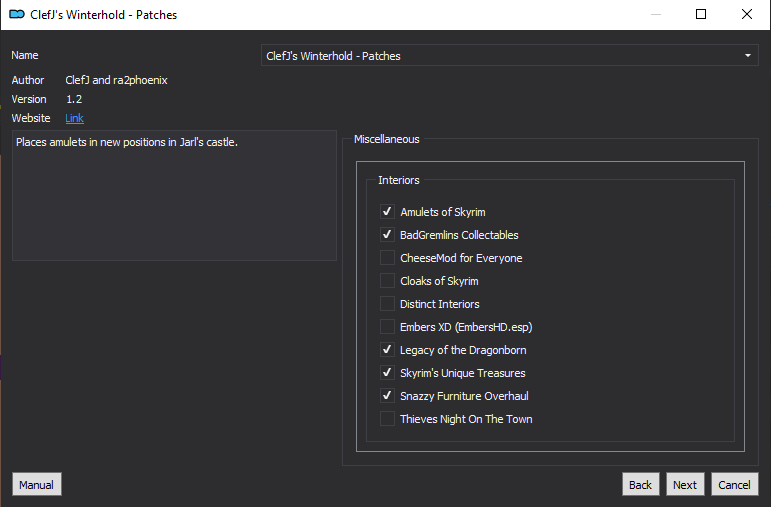The width and height of the screenshot is (771, 507).
Task: Select the author text ClefJ and ra2phoenix
Action: [x=117, y=80]
